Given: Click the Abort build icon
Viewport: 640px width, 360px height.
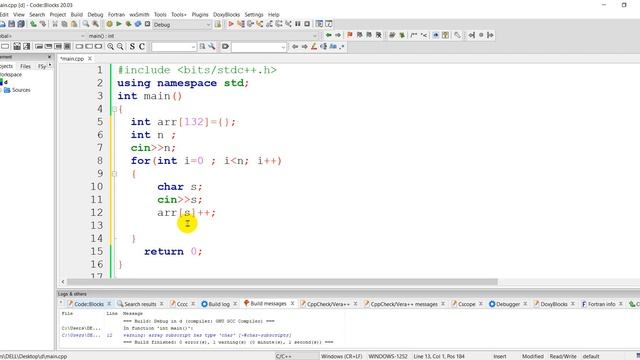Looking at the screenshot, I should click(147, 24).
